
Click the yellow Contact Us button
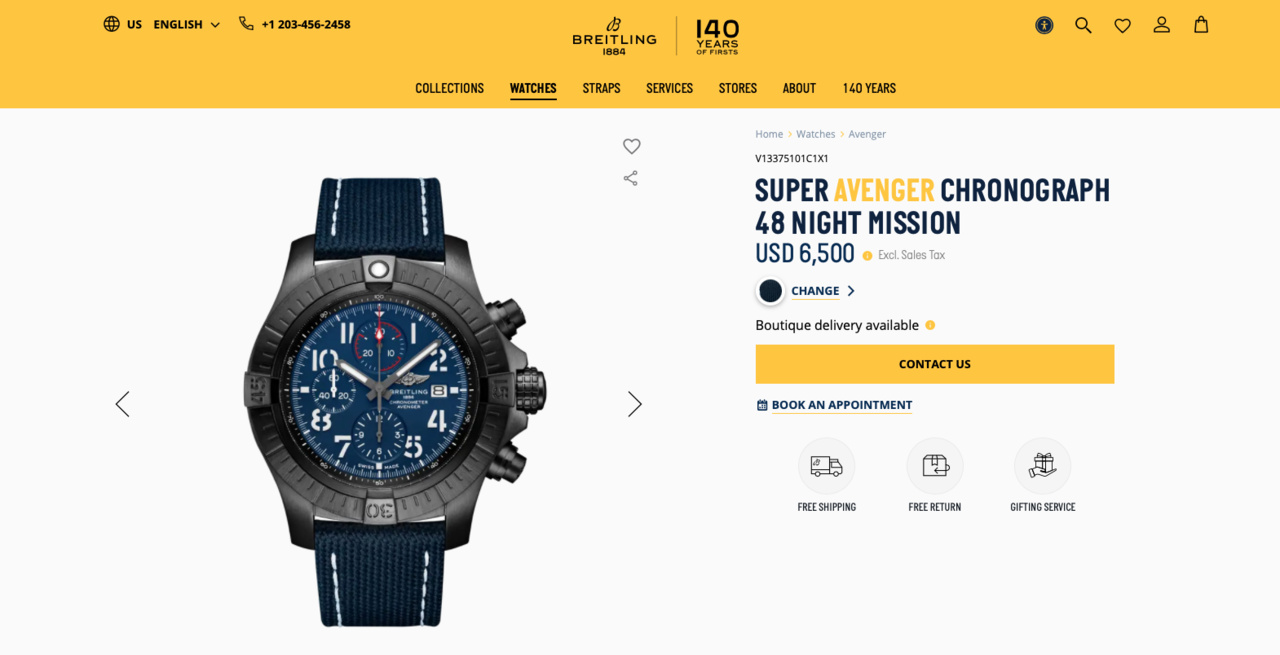click(x=934, y=364)
